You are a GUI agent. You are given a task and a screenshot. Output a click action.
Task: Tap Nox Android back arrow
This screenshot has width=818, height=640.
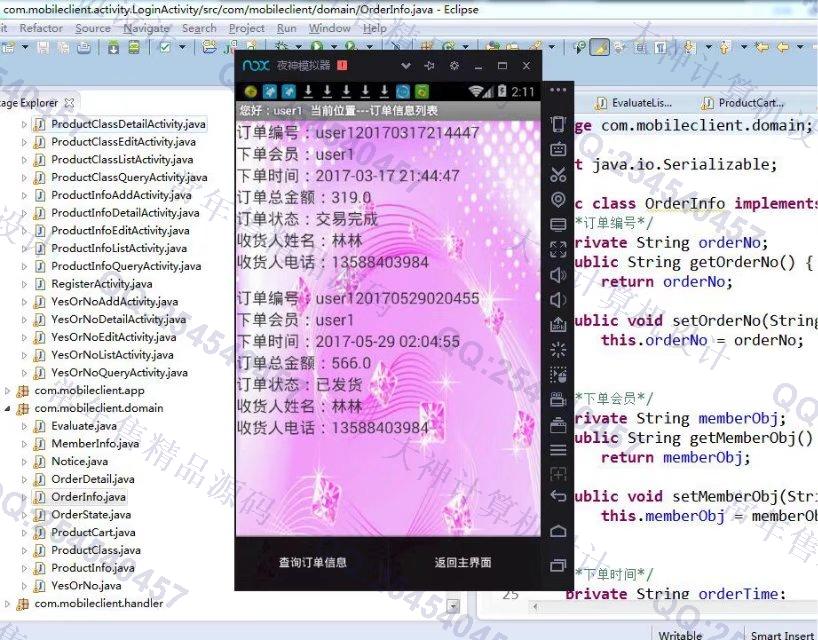point(558,496)
